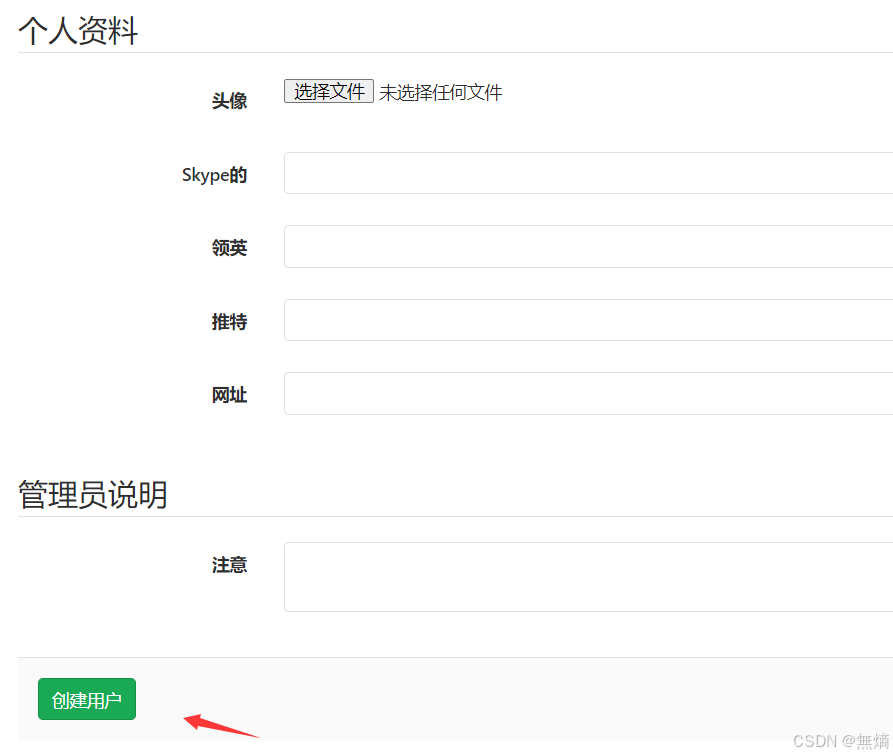Viewport: 893px width, 756px height.
Task: Click into the 网址 text field
Action: 588,394
